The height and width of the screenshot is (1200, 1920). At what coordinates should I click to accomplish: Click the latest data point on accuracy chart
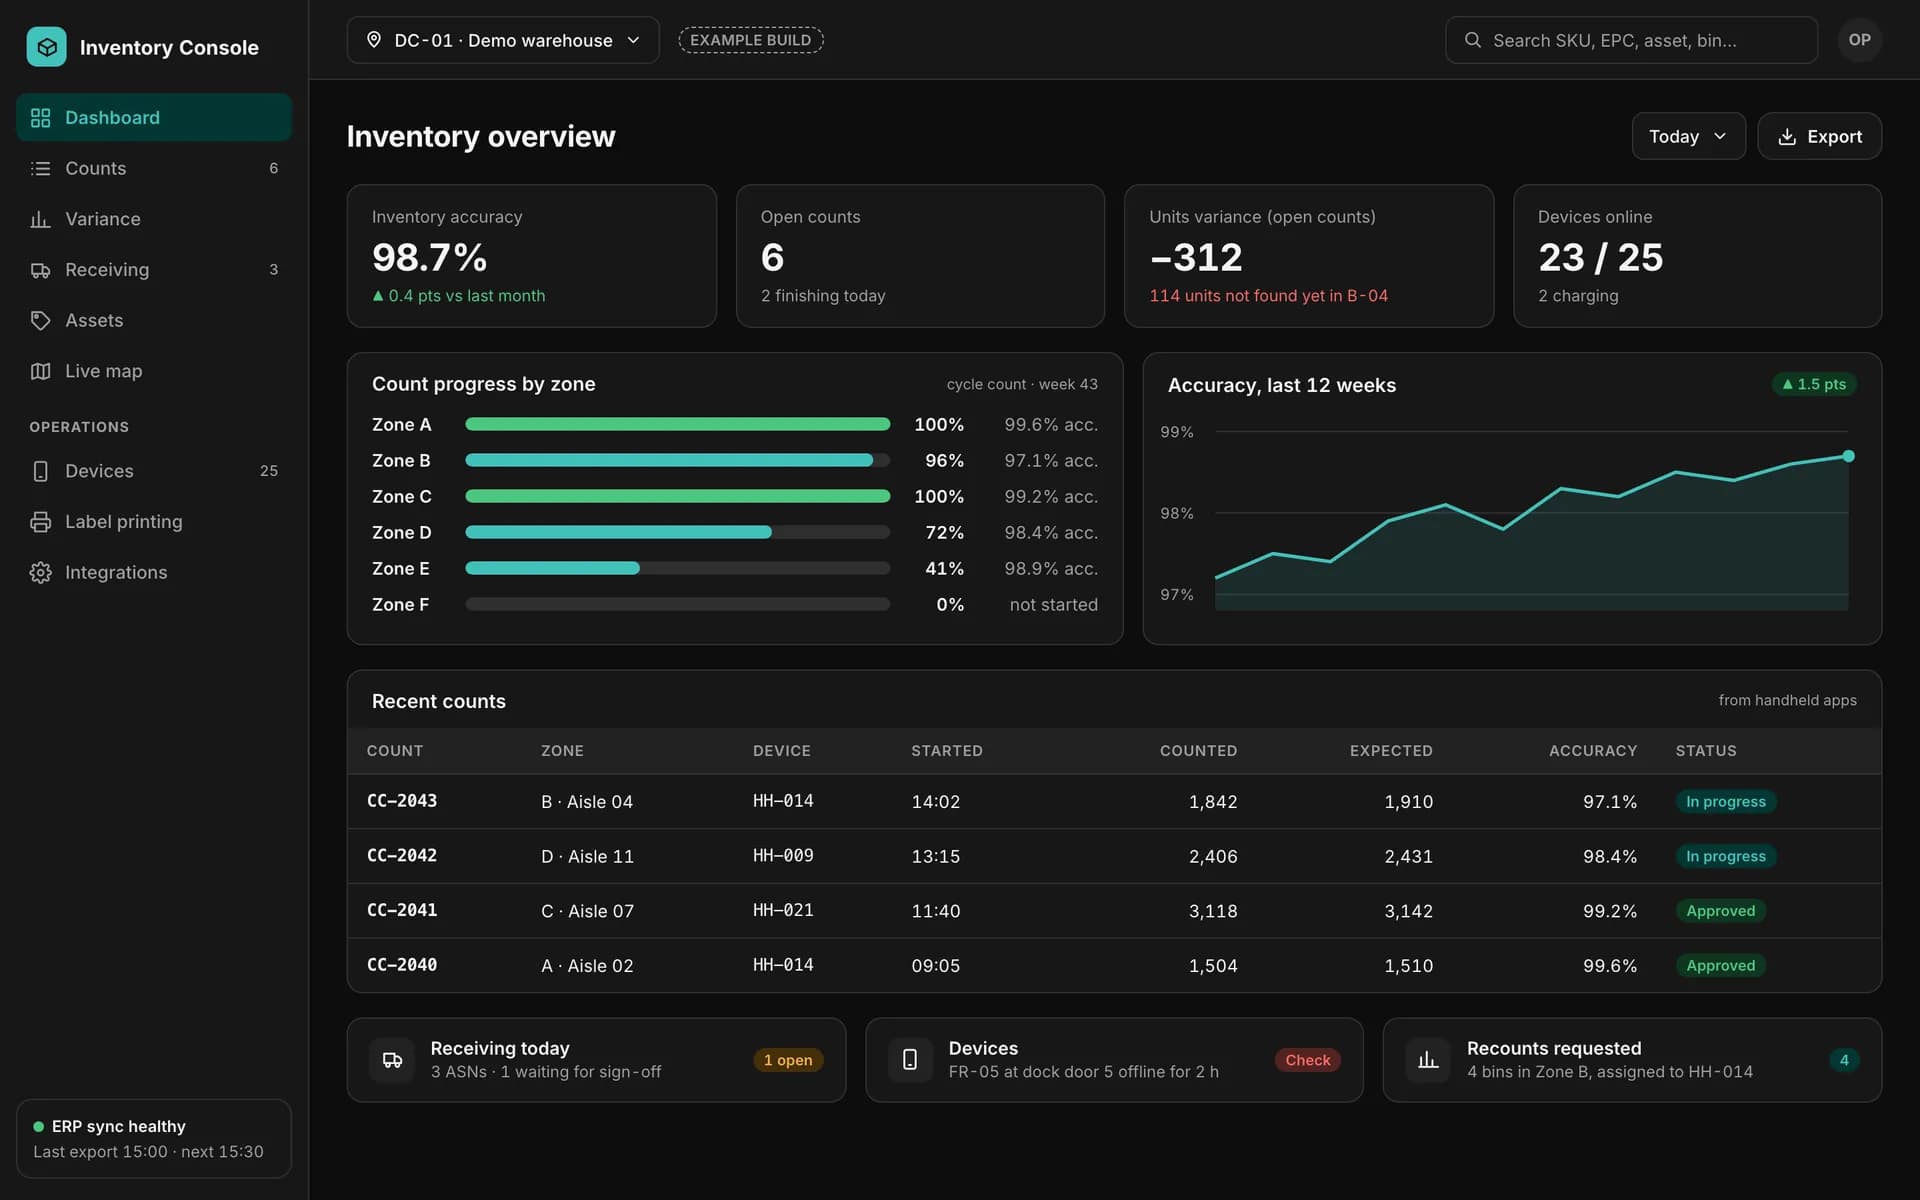click(x=1848, y=456)
